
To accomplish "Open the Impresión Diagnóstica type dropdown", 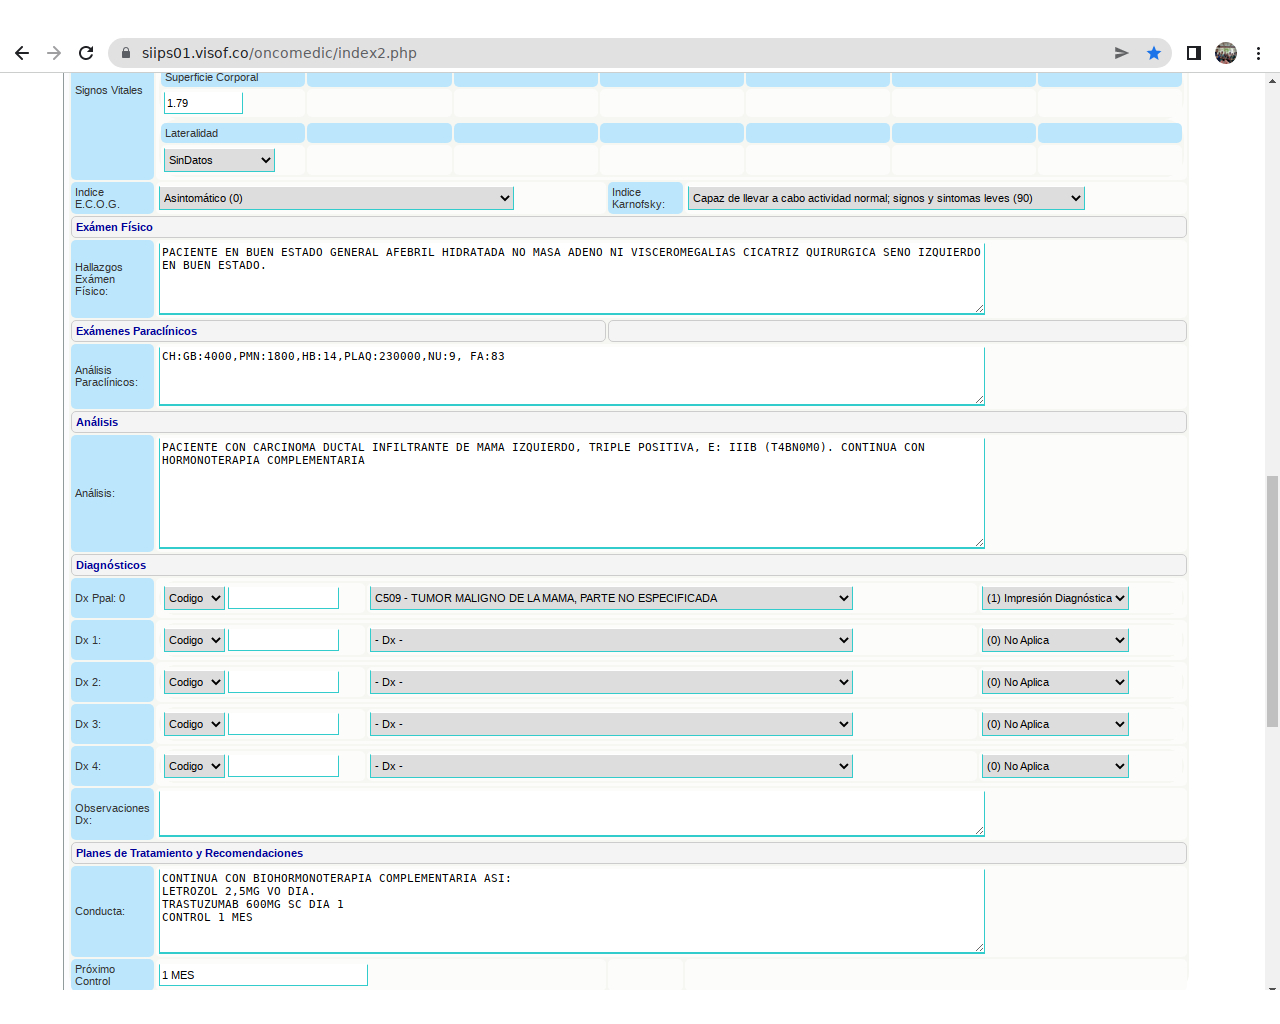I will click(1055, 598).
